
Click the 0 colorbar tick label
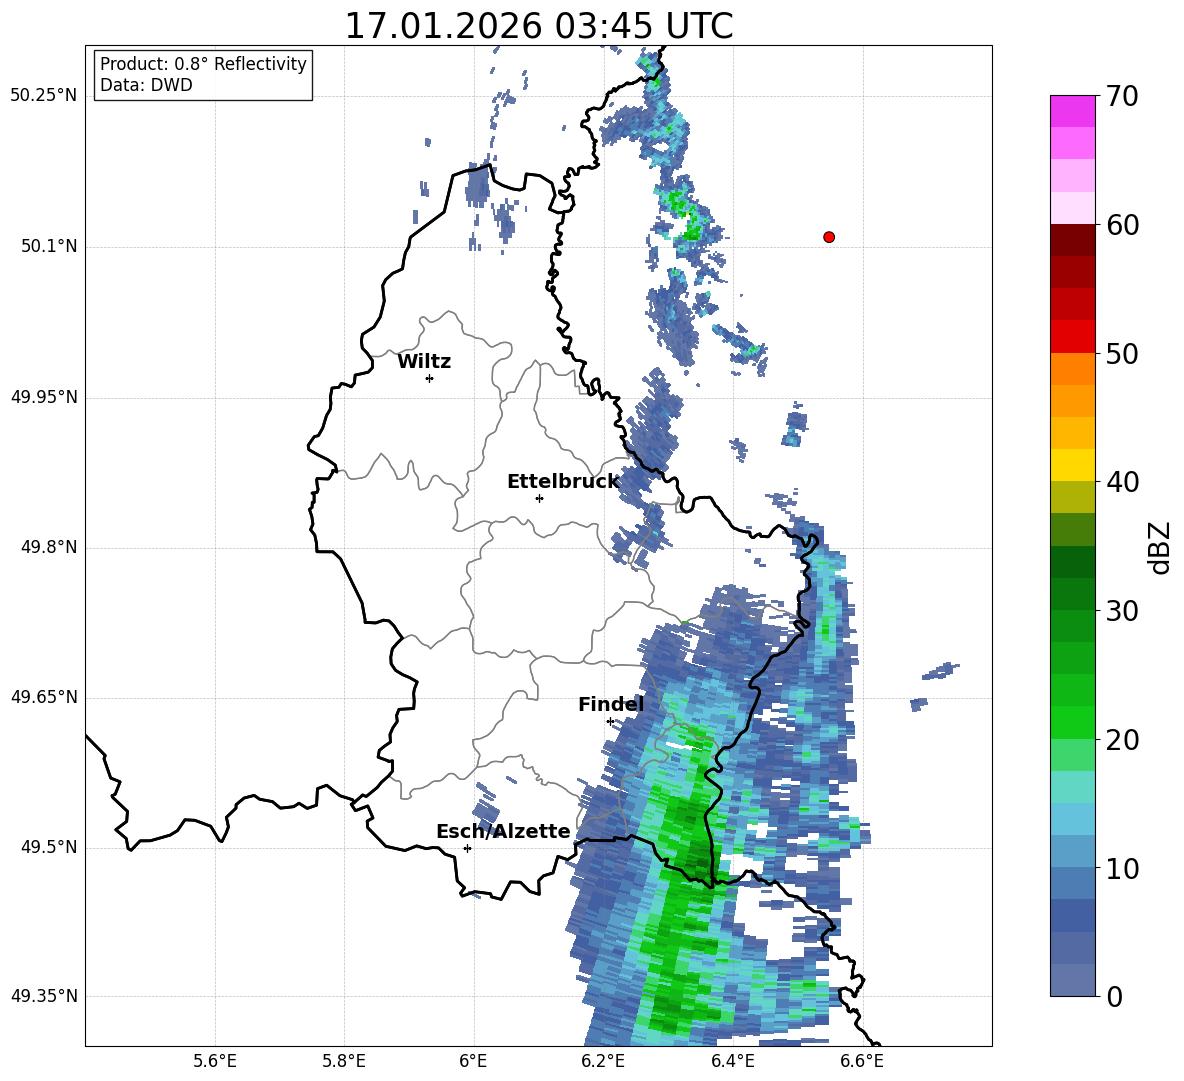[1114, 997]
